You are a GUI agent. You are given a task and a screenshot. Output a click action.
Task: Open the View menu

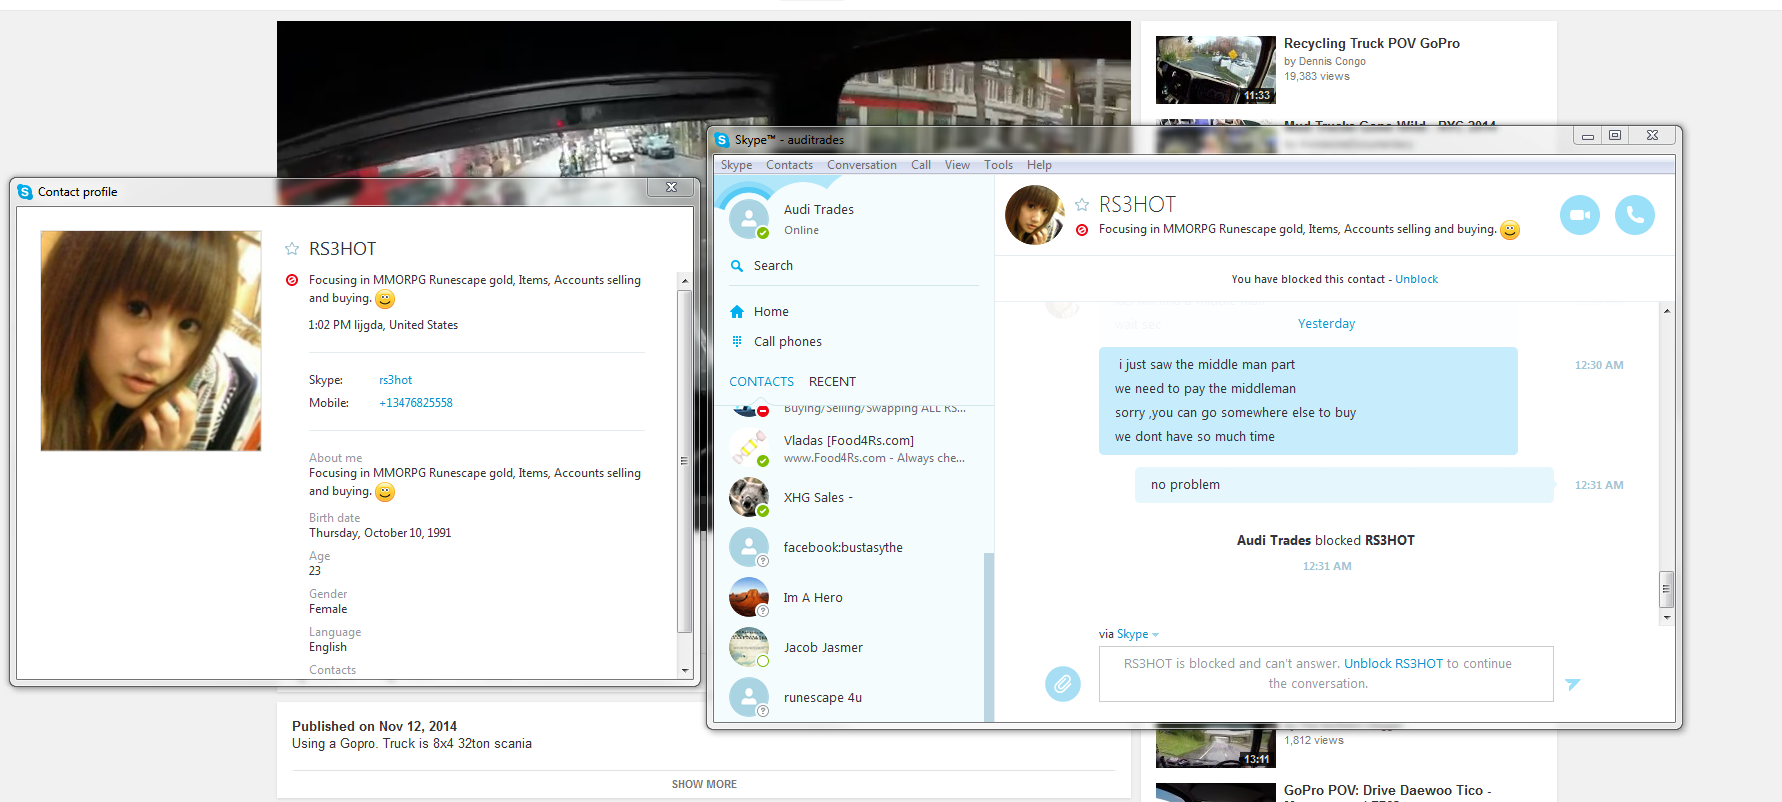[957, 165]
